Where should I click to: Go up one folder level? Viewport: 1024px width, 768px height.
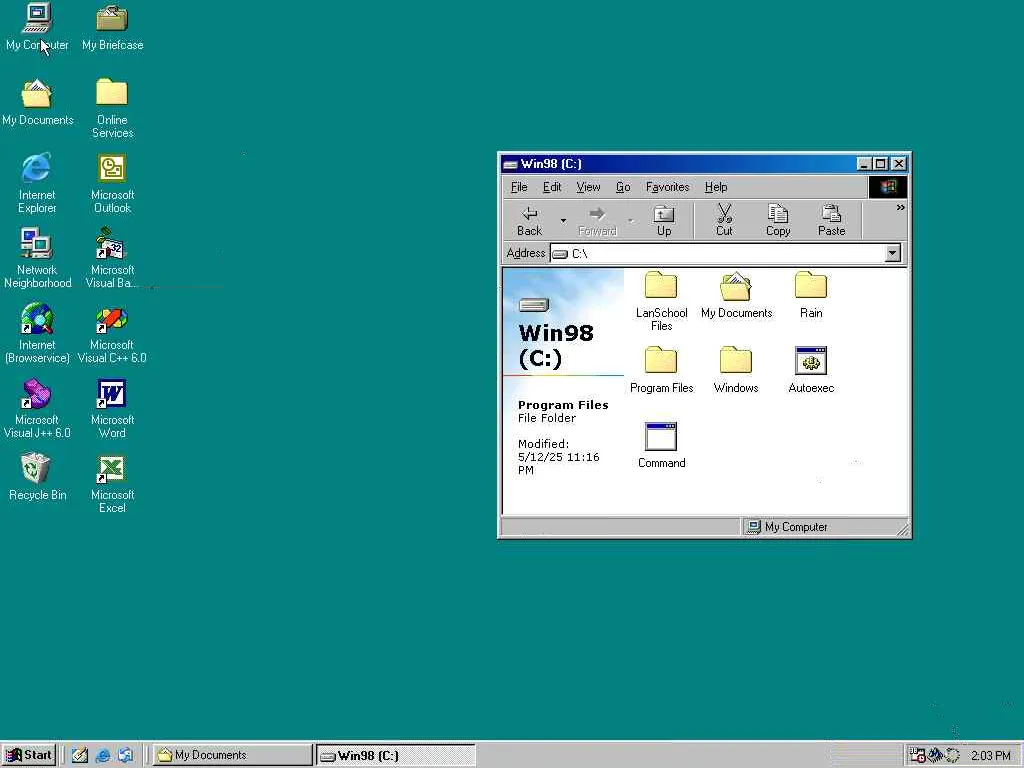(x=664, y=220)
